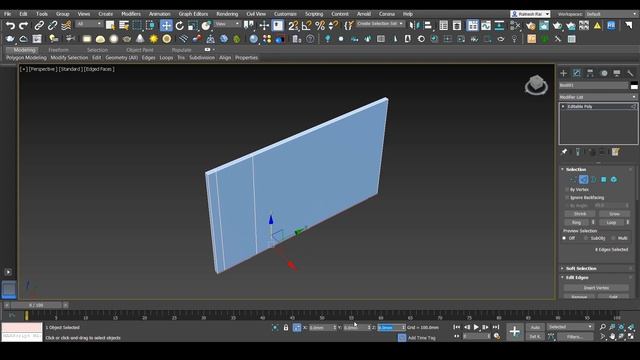The height and width of the screenshot is (360, 640).
Task: Activate Select and Scale tool
Action: (x=193, y=26)
